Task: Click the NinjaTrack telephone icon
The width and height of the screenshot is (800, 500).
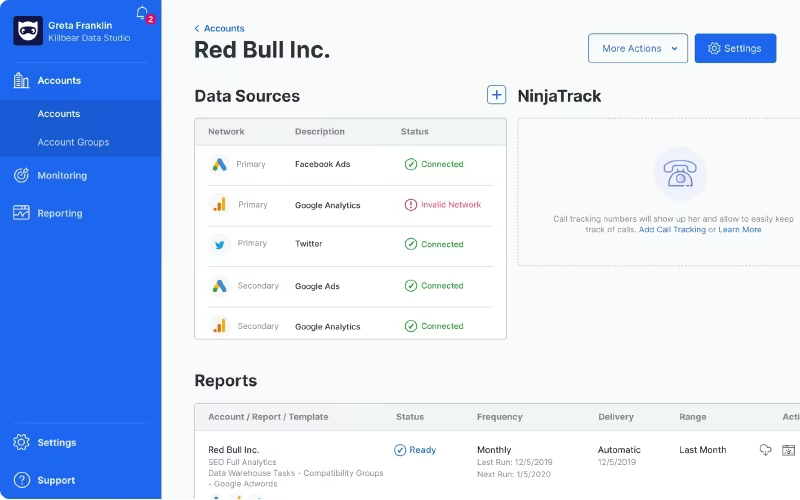Action: pos(680,174)
